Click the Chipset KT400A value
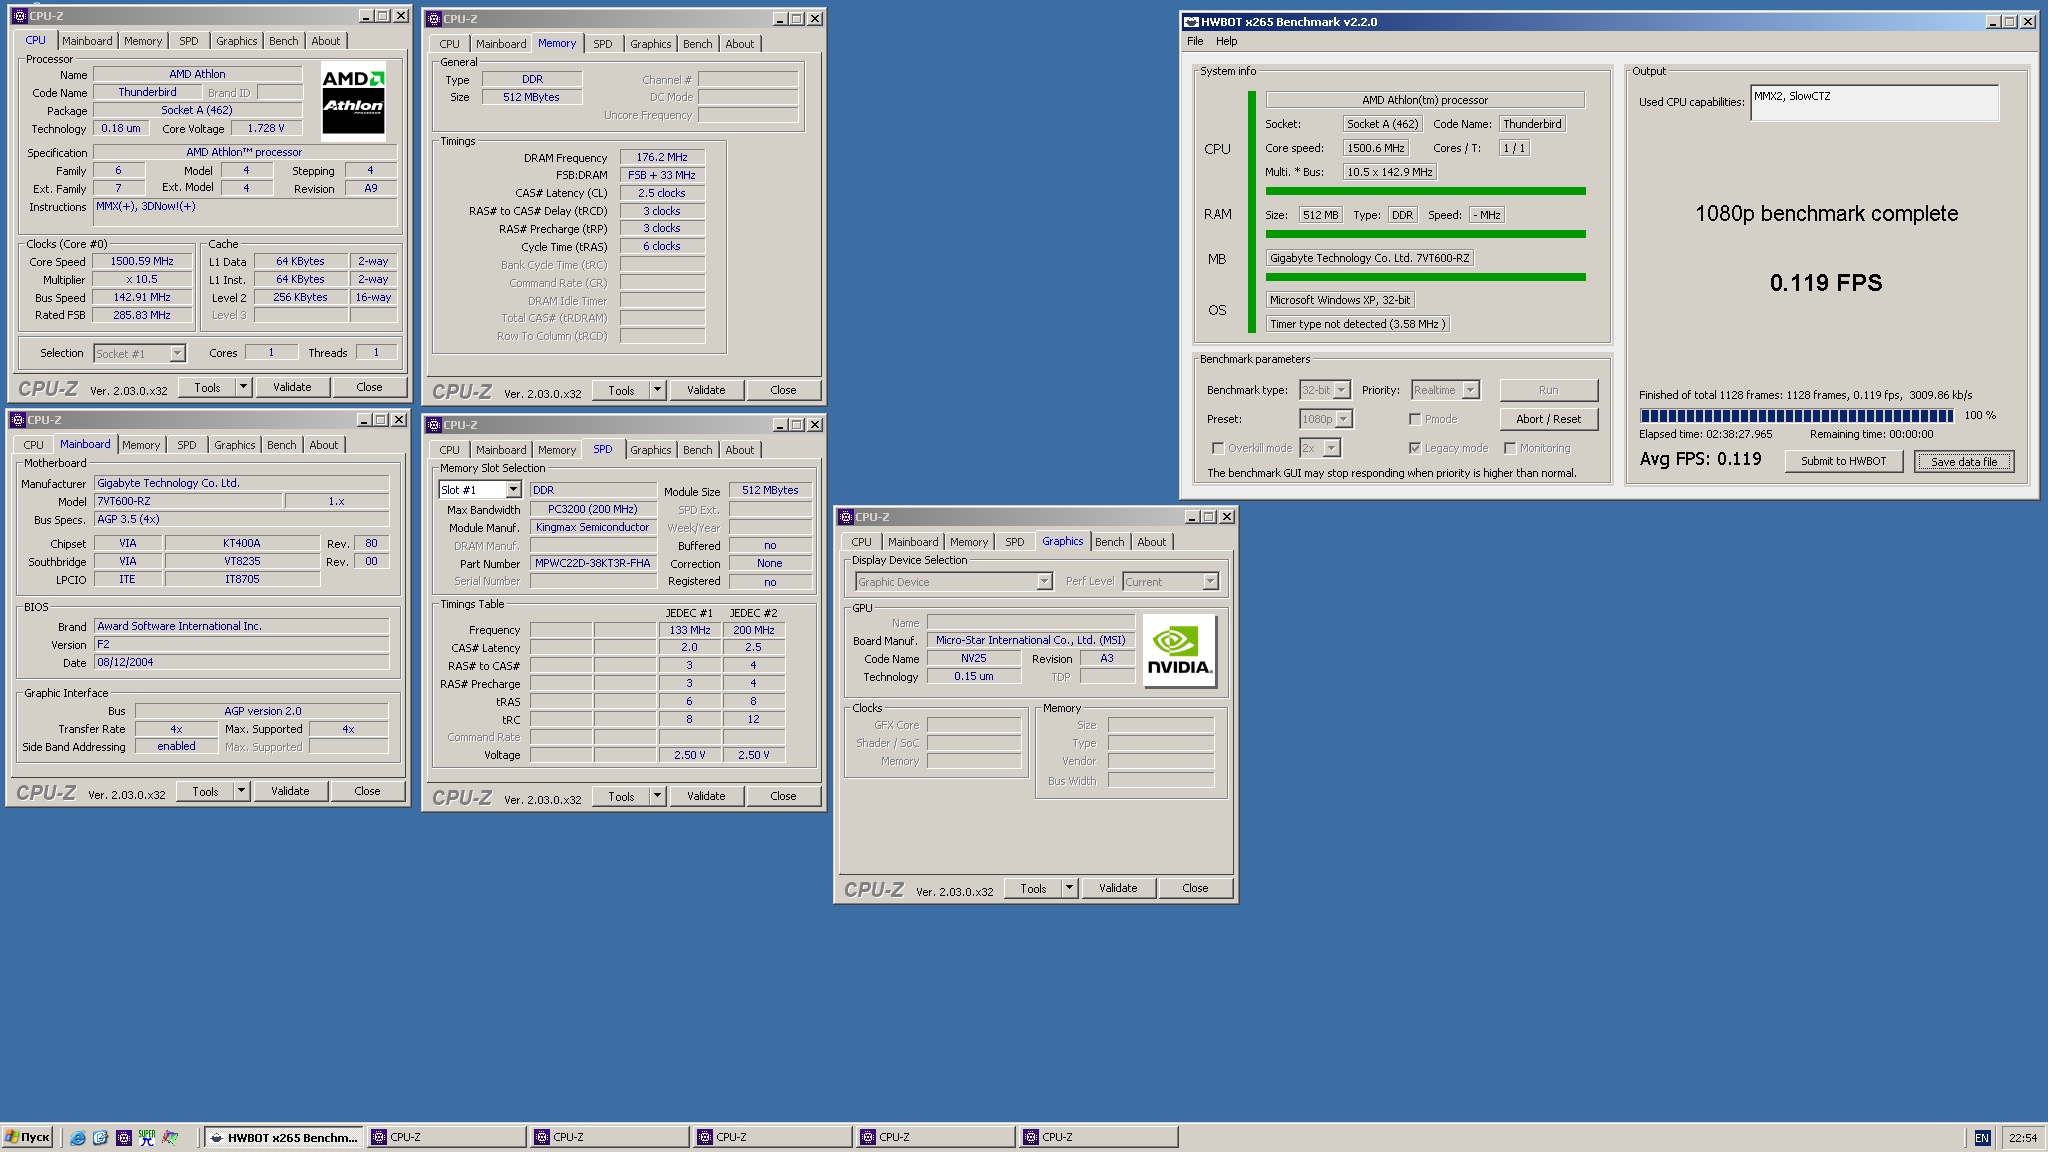Image resolution: width=2048 pixels, height=1152 pixels. 241,543
